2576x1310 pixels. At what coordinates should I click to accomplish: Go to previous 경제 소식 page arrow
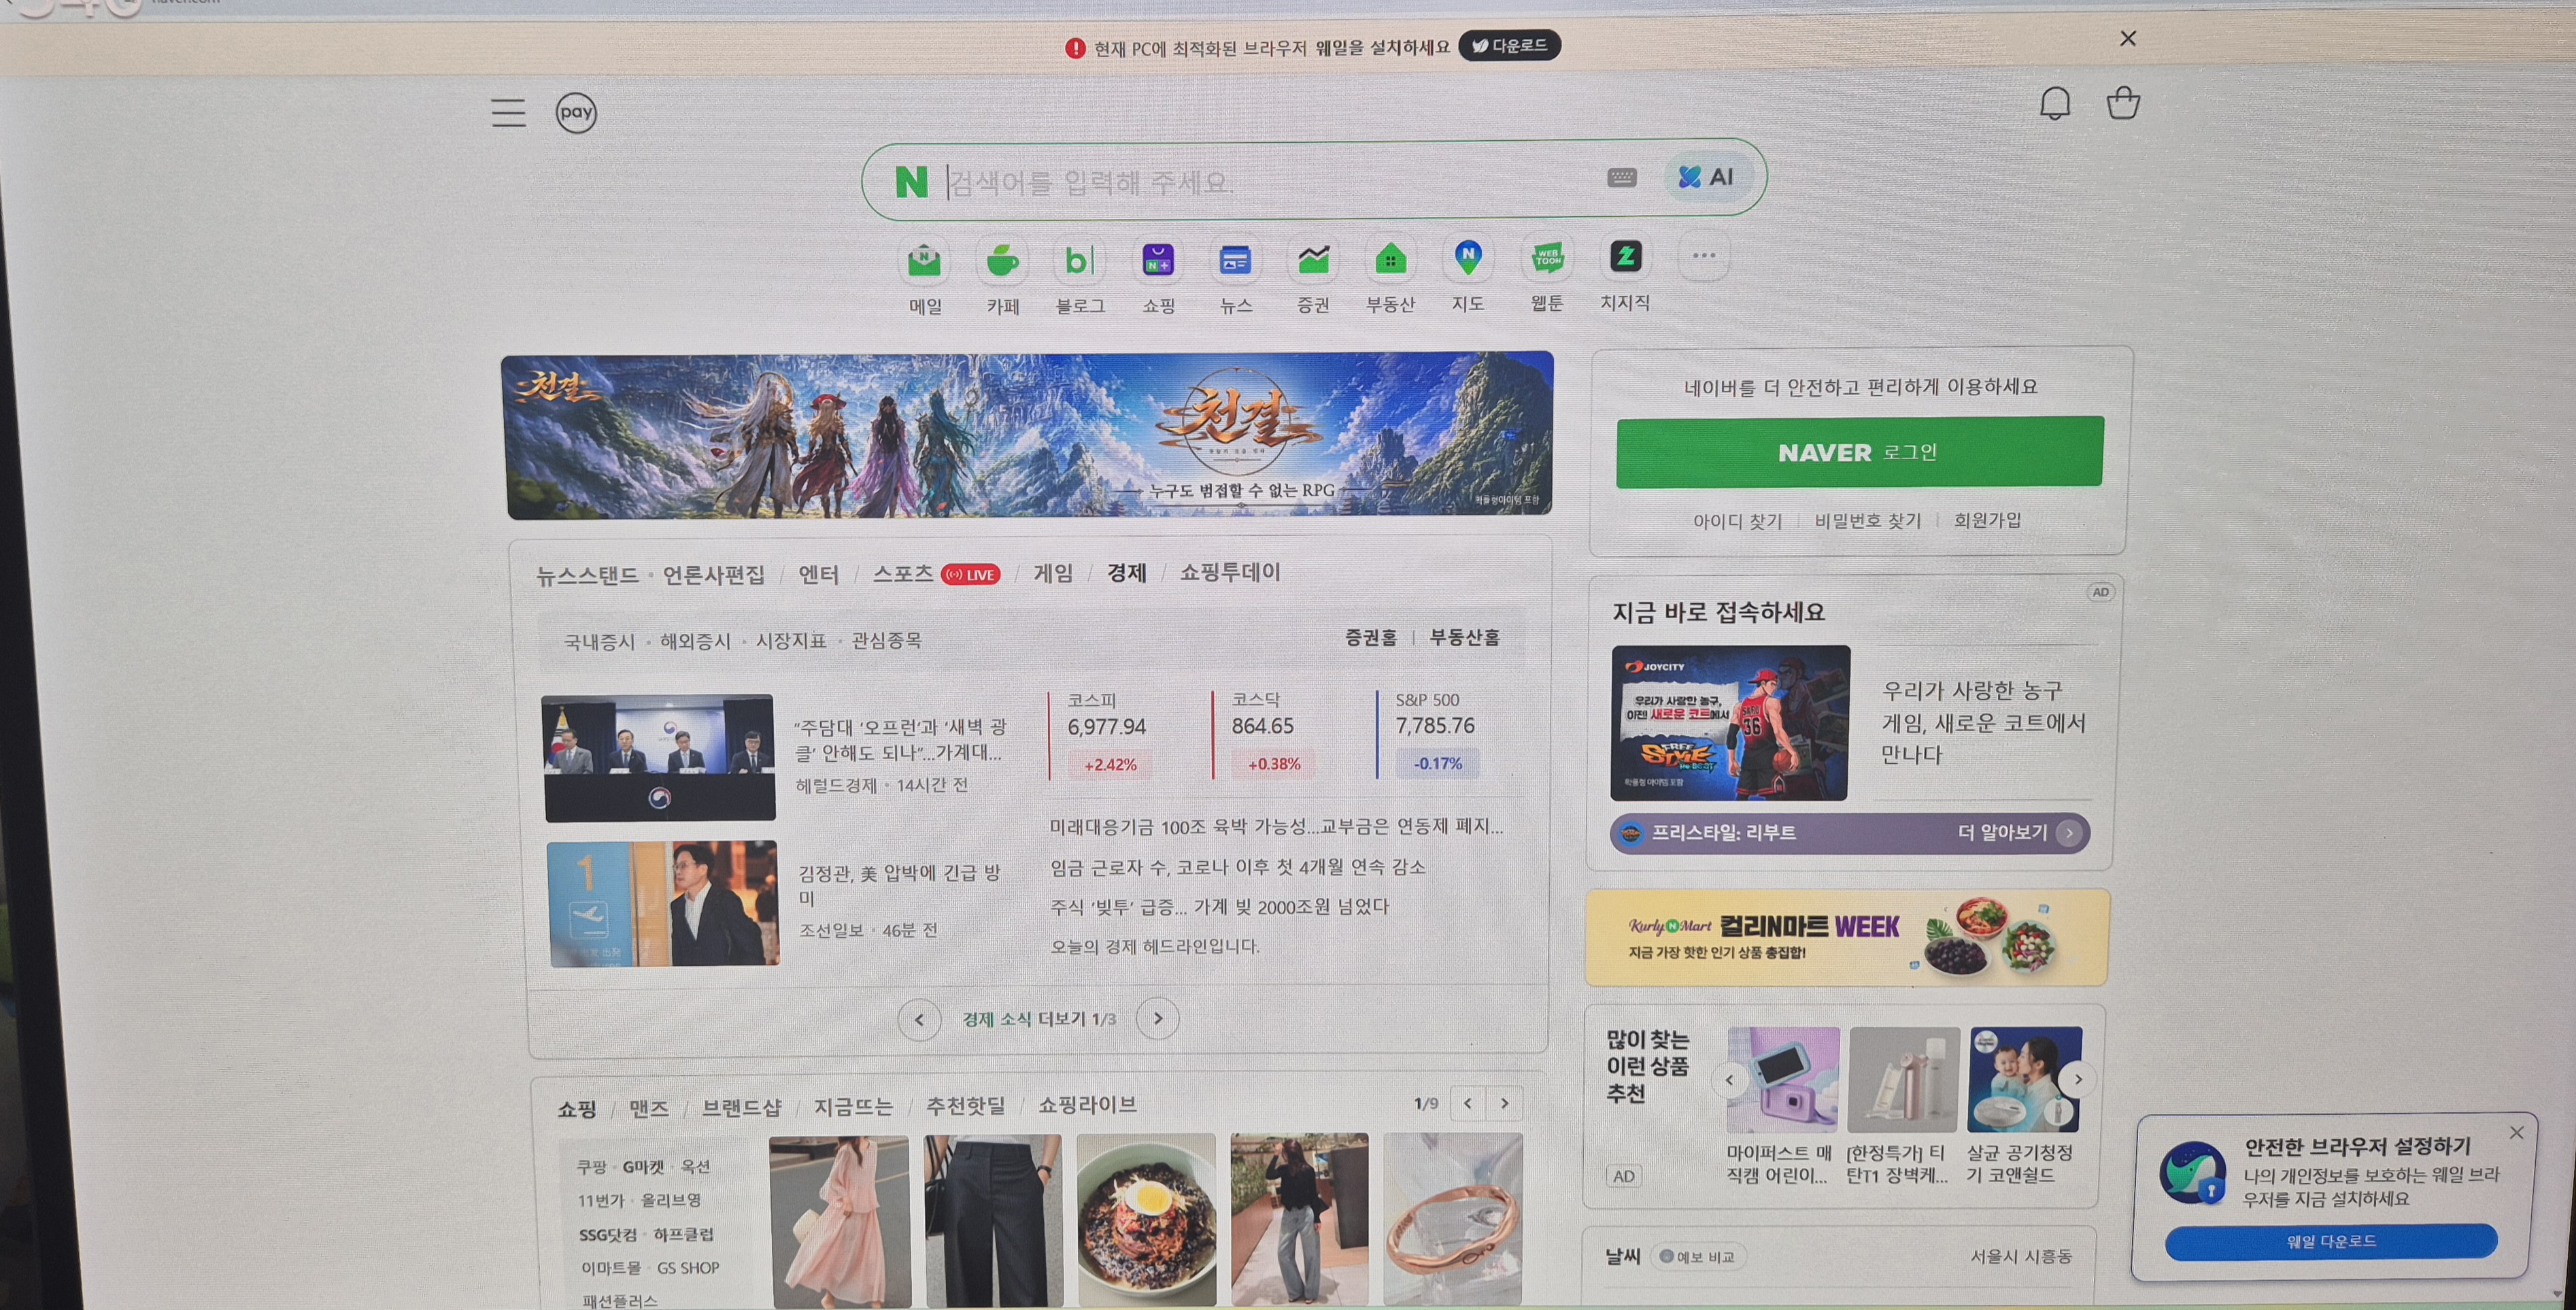(919, 1020)
